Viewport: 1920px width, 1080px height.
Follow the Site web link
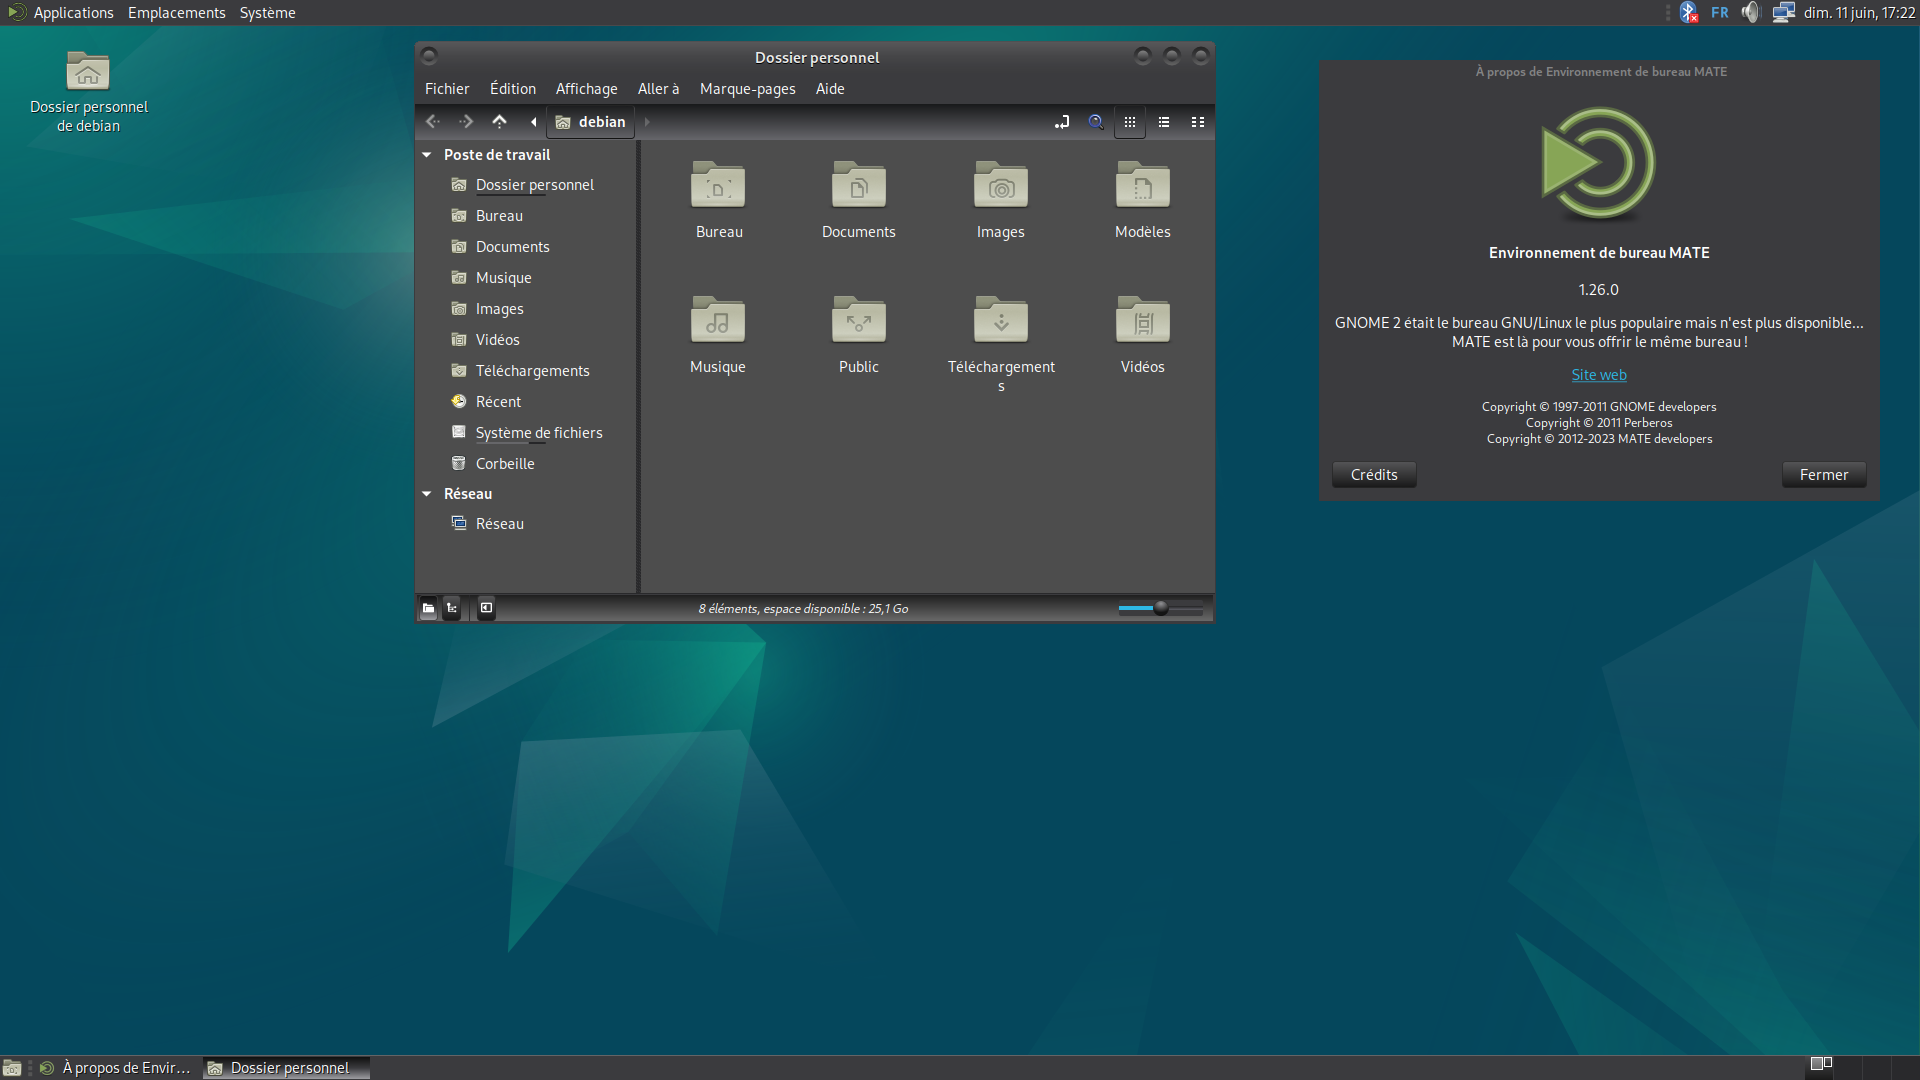(1599, 375)
